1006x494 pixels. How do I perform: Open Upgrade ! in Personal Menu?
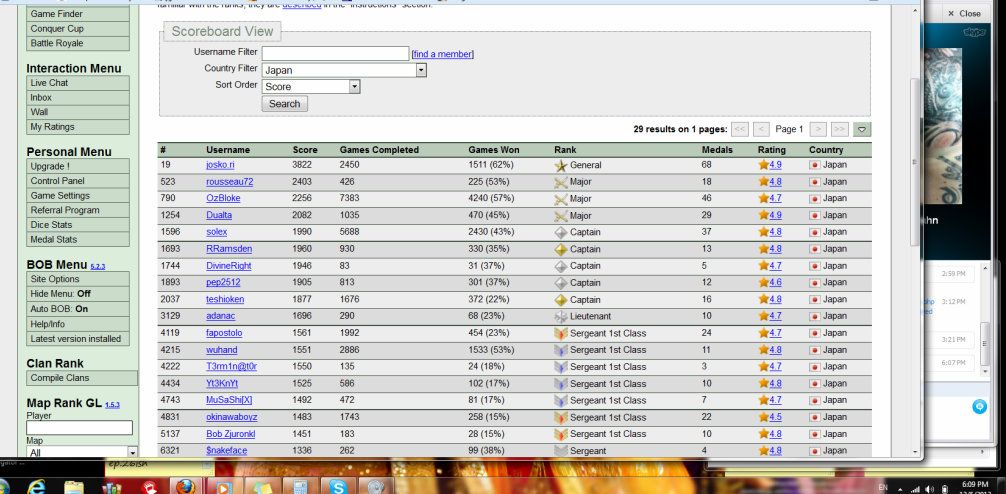pyautogui.click(x=78, y=166)
